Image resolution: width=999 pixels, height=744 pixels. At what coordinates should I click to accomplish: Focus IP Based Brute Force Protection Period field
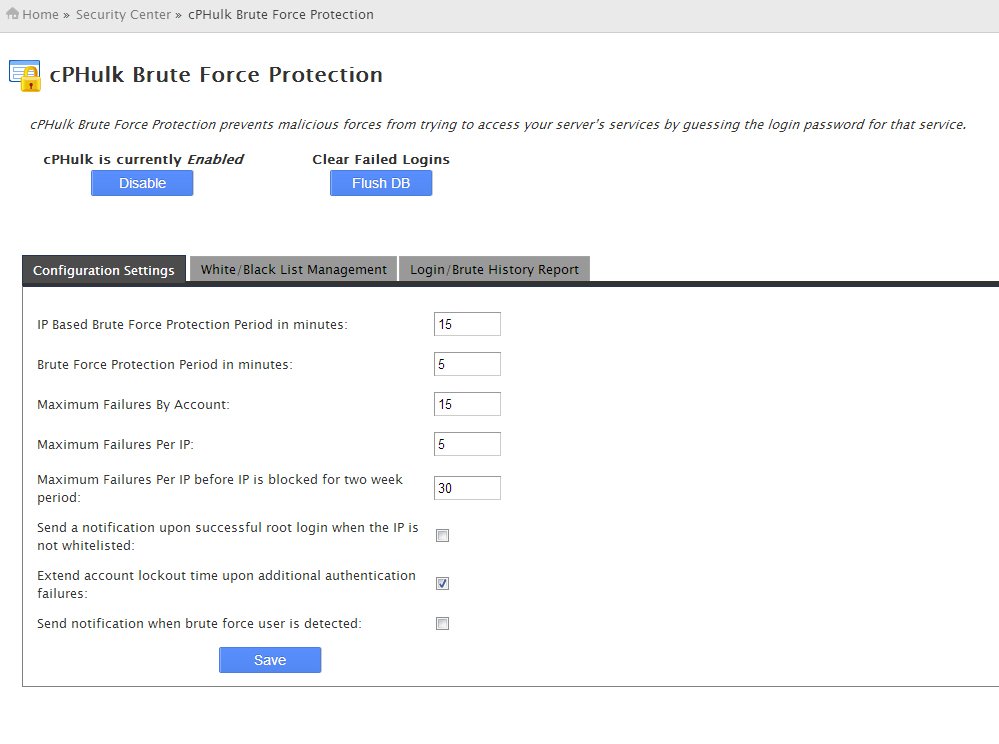tap(467, 324)
